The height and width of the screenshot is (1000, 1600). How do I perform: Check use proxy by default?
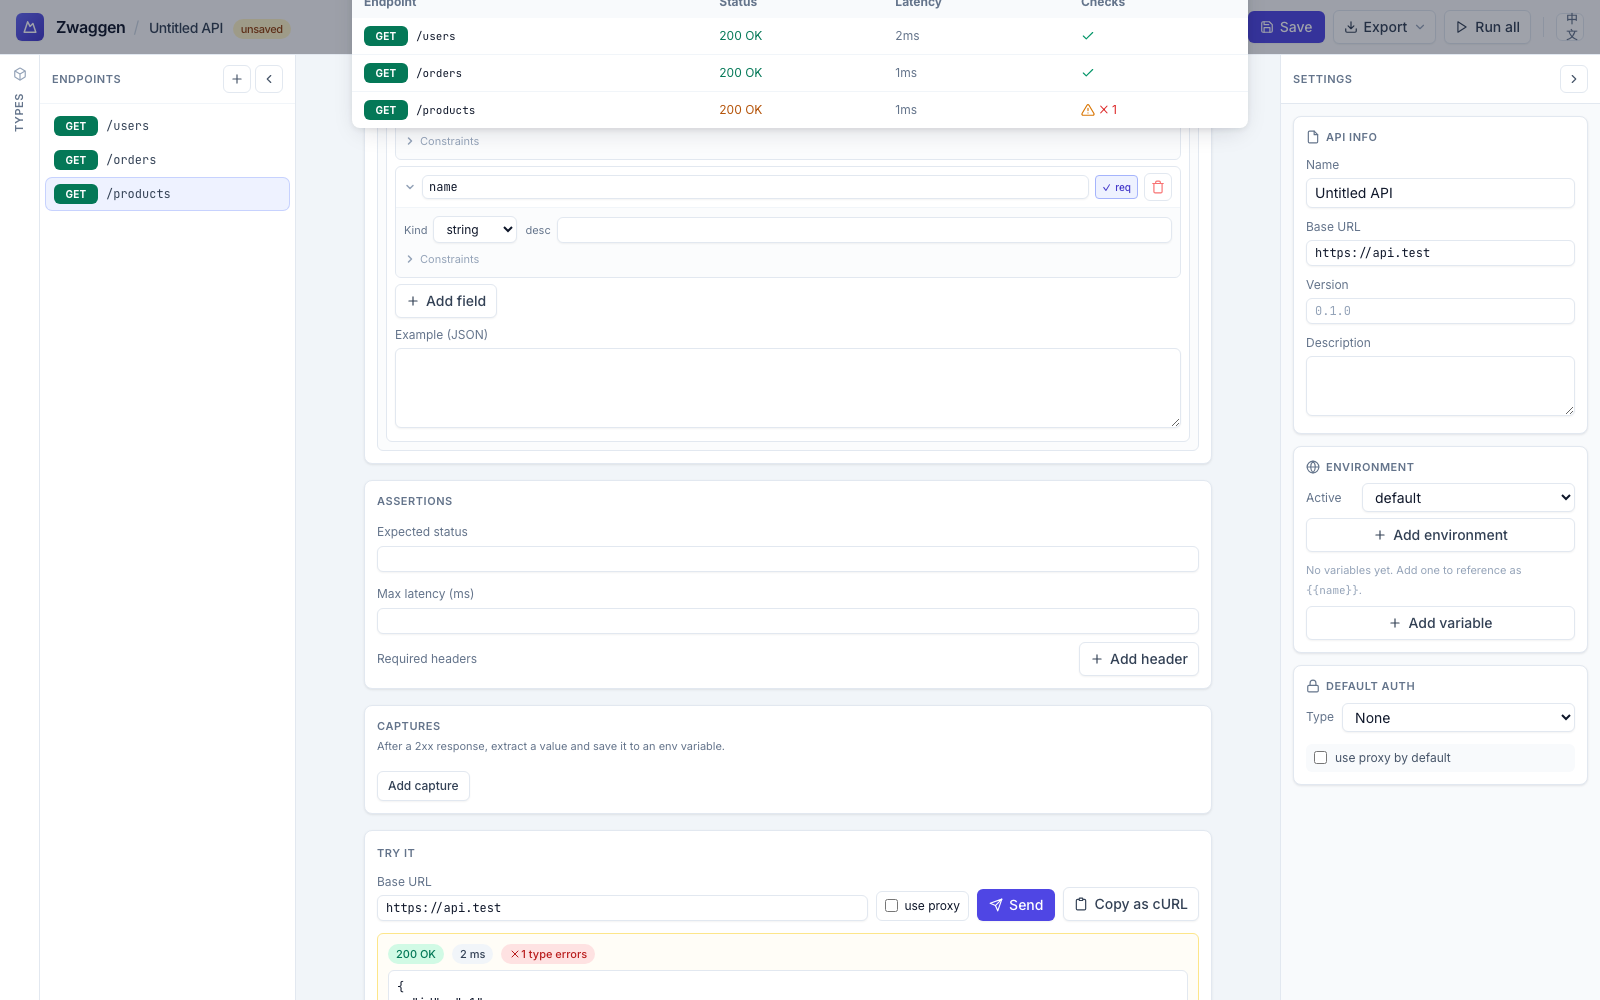click(1320, 758)
